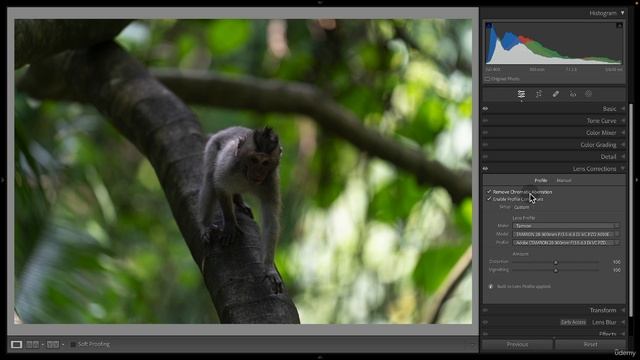The width and height of the screenshot is (640, 360).
Task: Select the Crop Overlay tool icon
Action: tap(539, 94)
